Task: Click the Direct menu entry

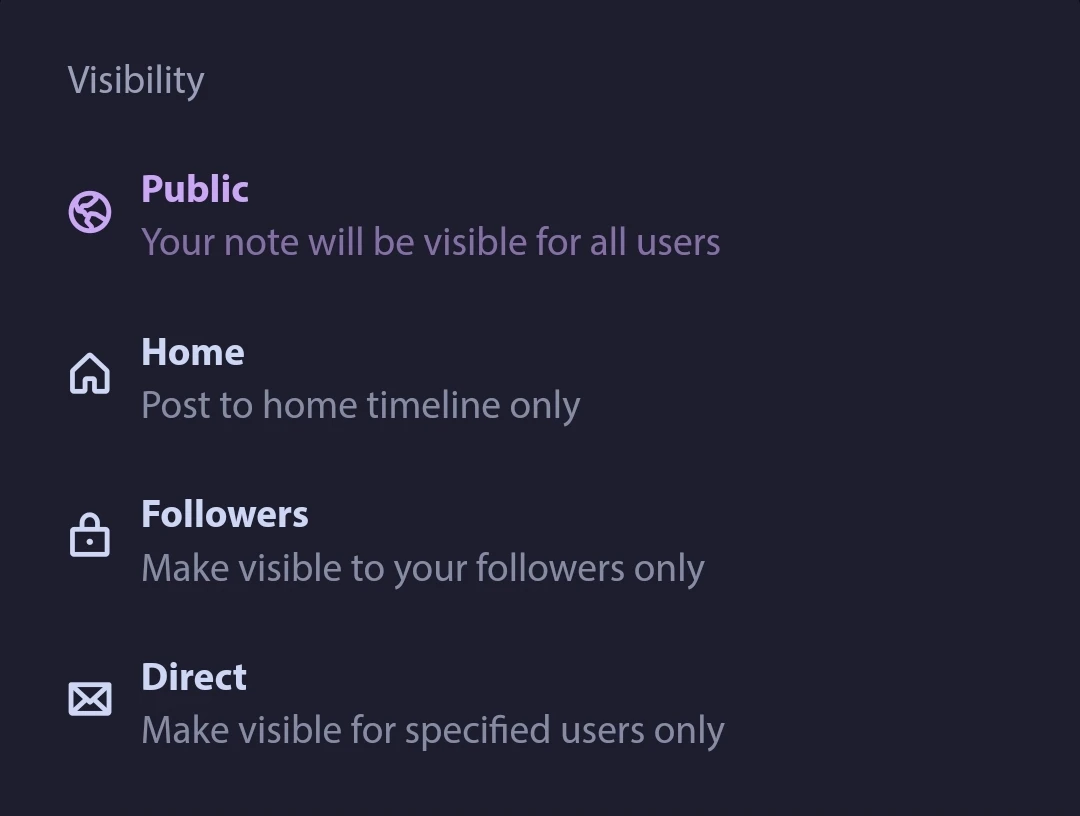Action: (194, 677)
